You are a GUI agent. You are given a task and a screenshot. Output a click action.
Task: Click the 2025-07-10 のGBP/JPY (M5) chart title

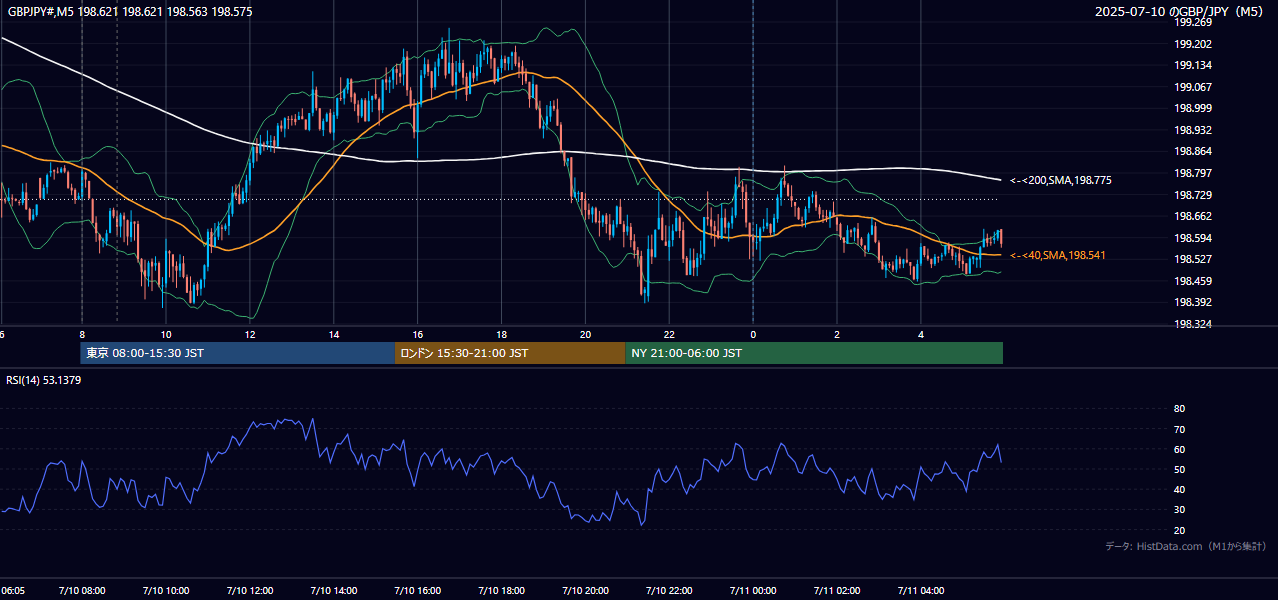coord(1180,12)
